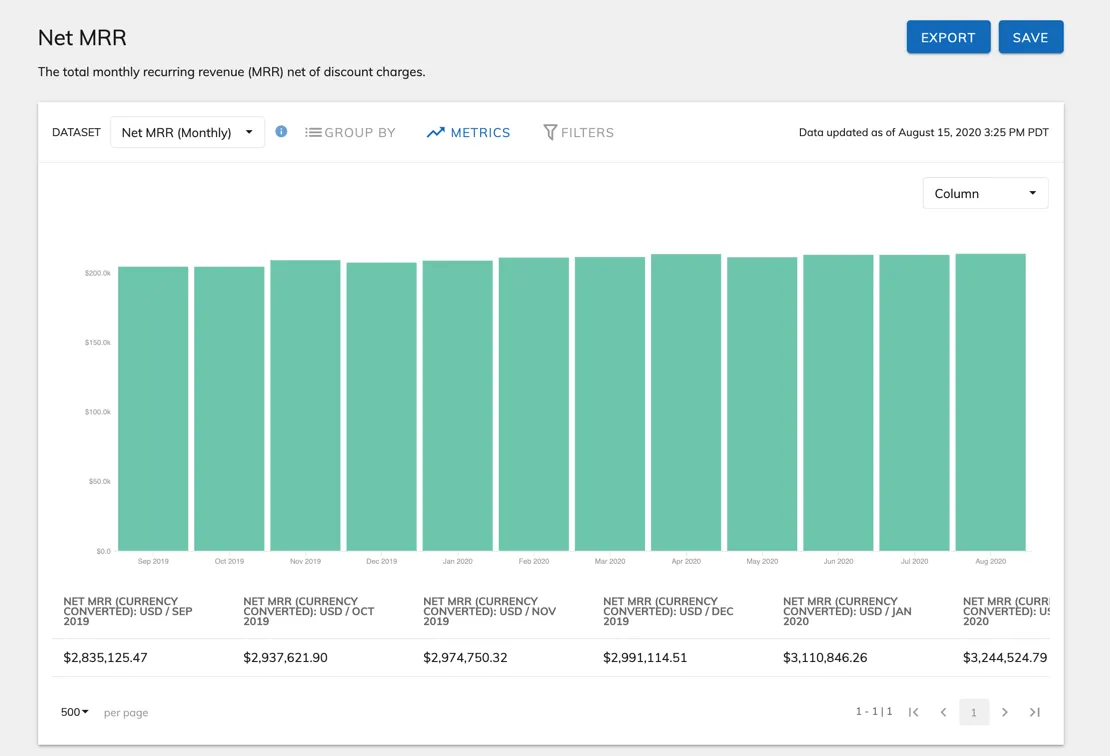Click the Save button
Image resolution: width=1110 pixels, height=756 pixels.
(x=1031, y=38)
